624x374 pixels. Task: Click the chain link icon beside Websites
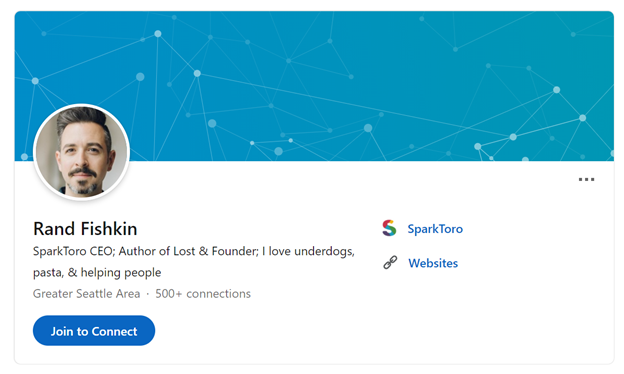[390, 262]
